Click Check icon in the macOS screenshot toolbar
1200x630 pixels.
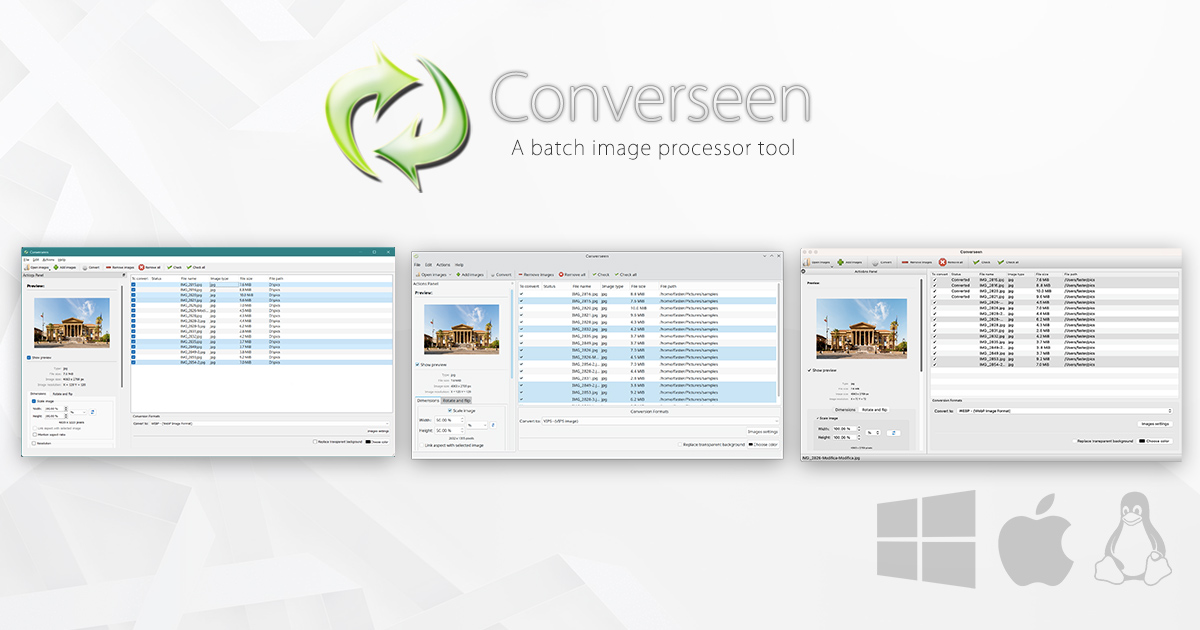point(976,262)
